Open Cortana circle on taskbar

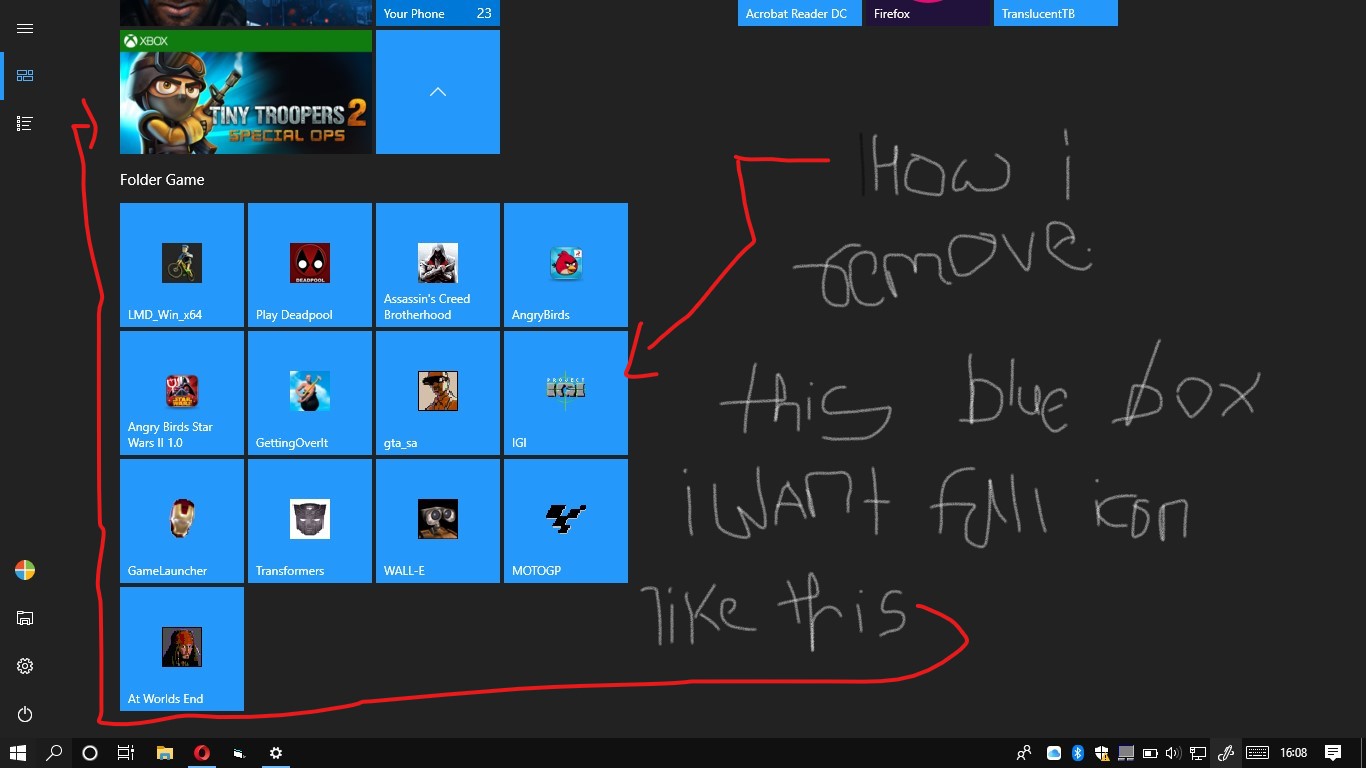90,753
